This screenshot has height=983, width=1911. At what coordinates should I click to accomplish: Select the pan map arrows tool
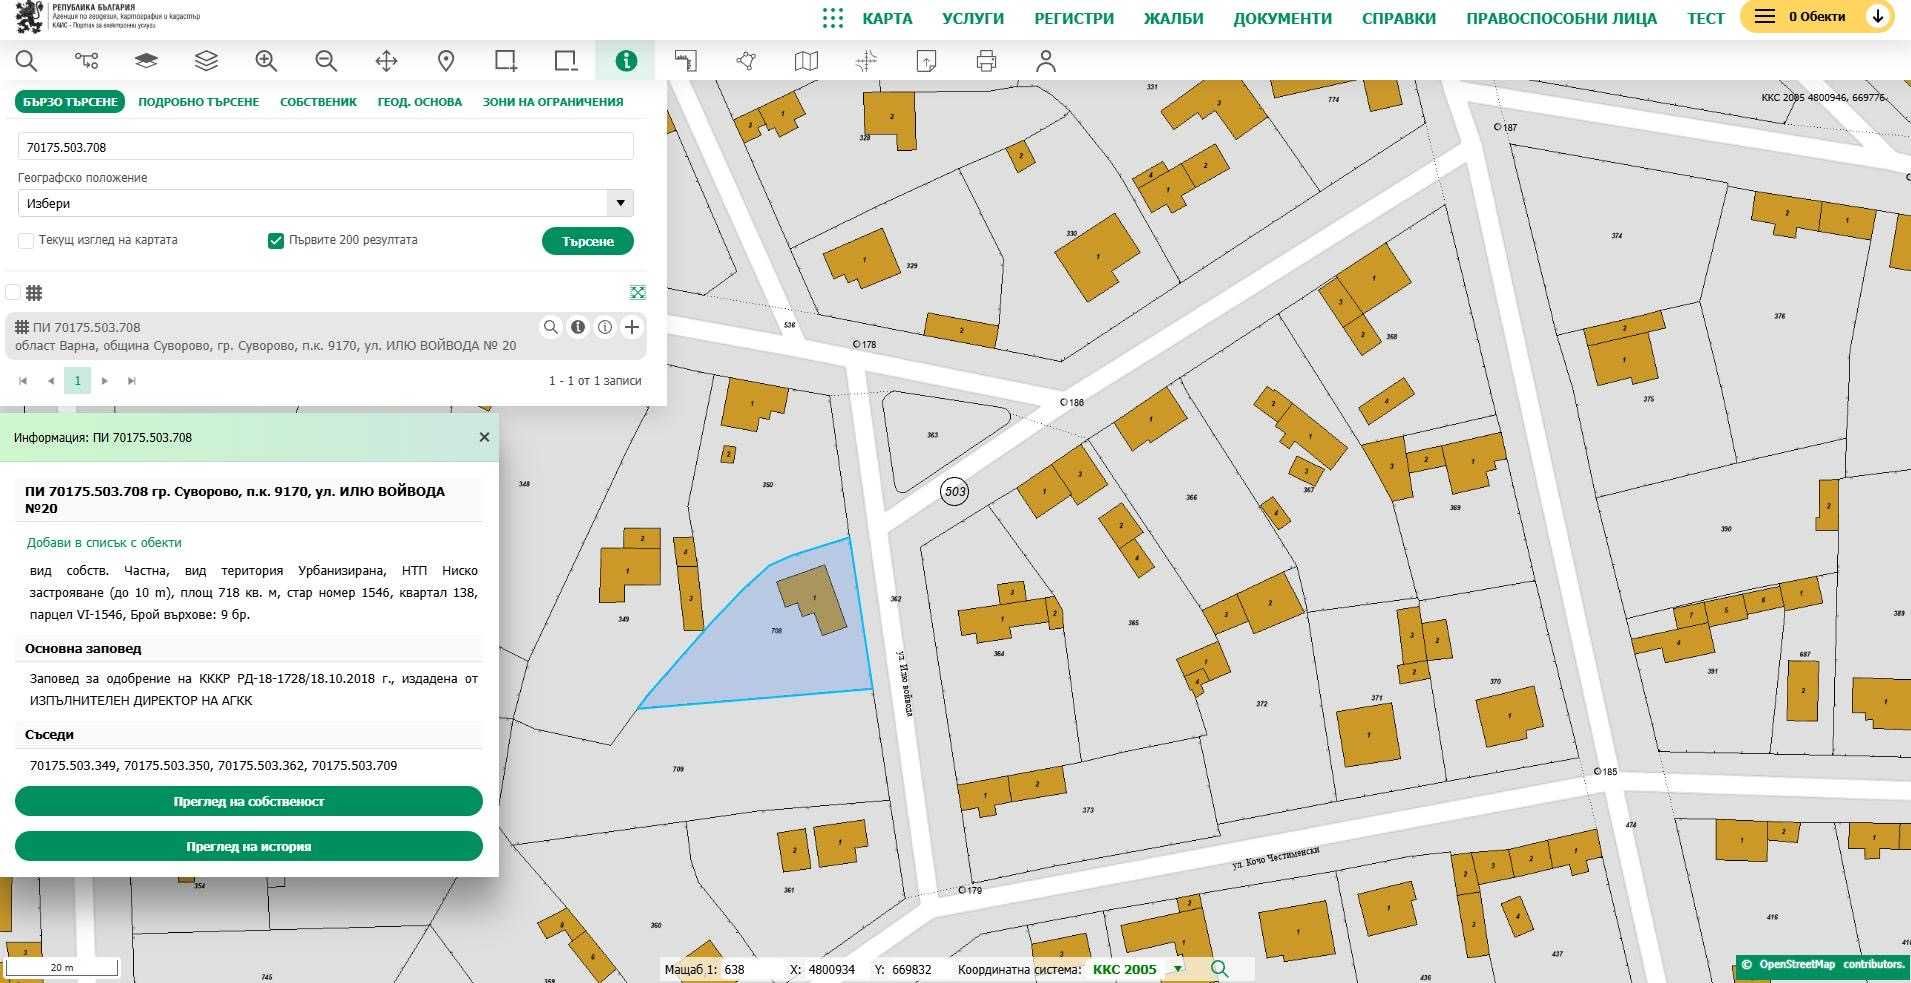pyautogui.click(x=386, y=61)
